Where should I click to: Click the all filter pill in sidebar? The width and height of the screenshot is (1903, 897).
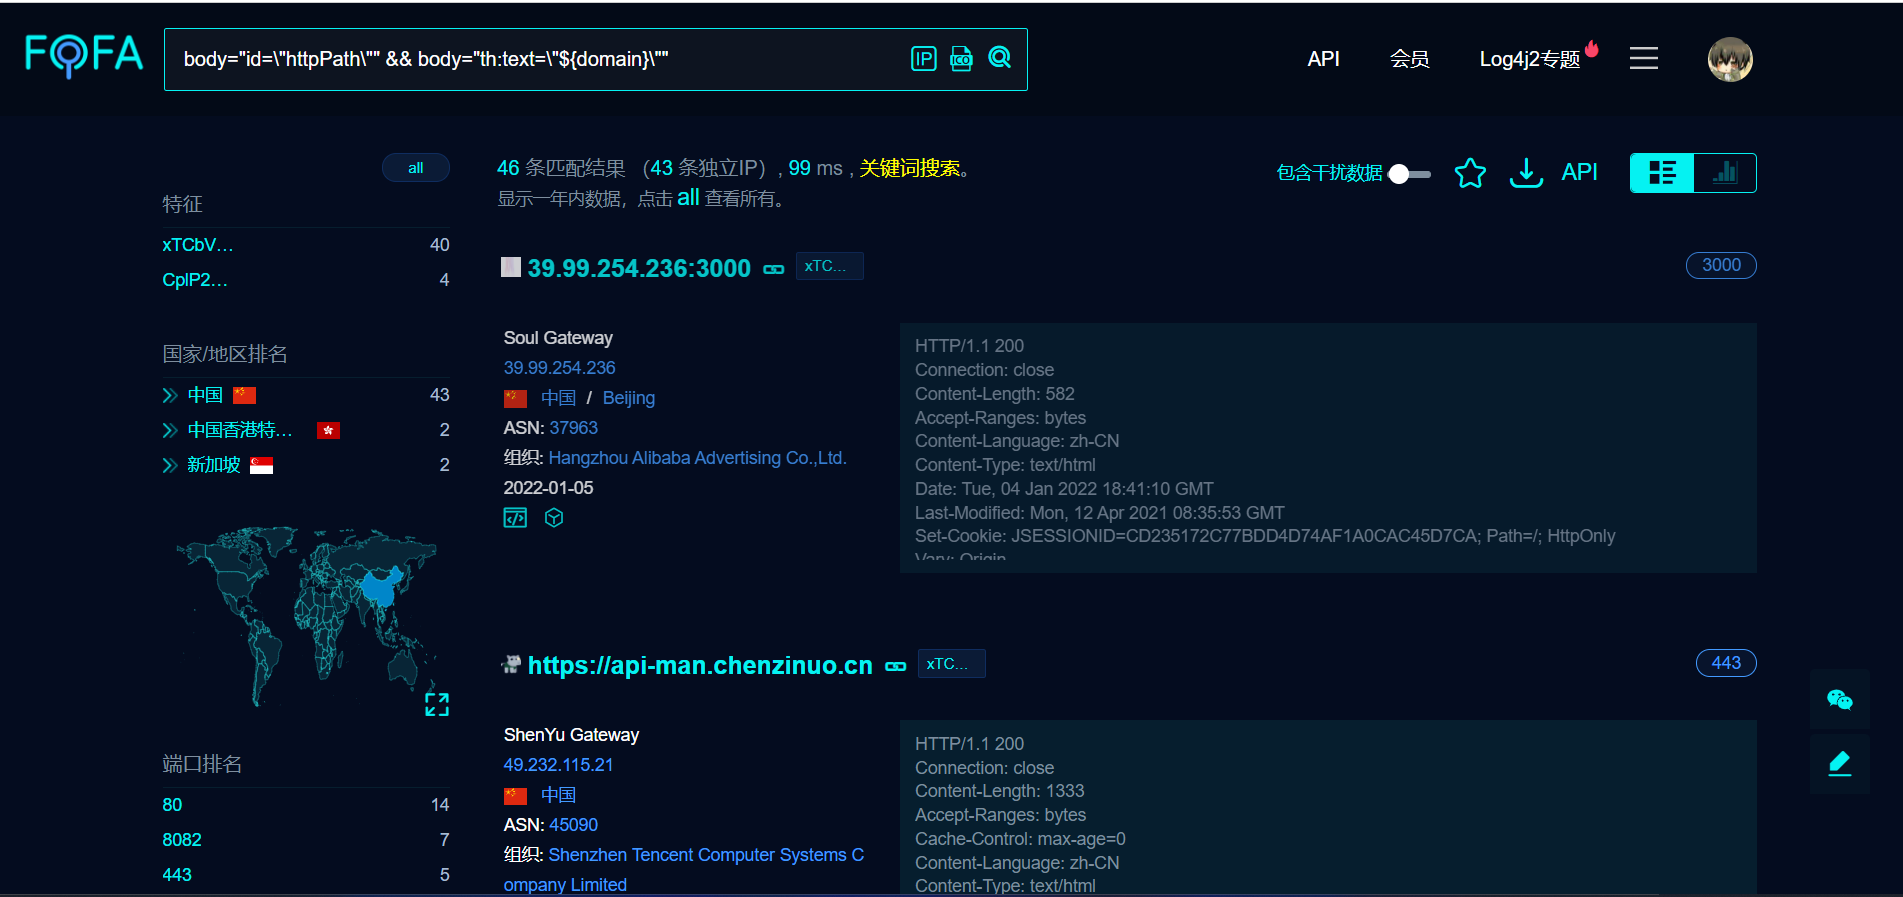pos(416,168)
